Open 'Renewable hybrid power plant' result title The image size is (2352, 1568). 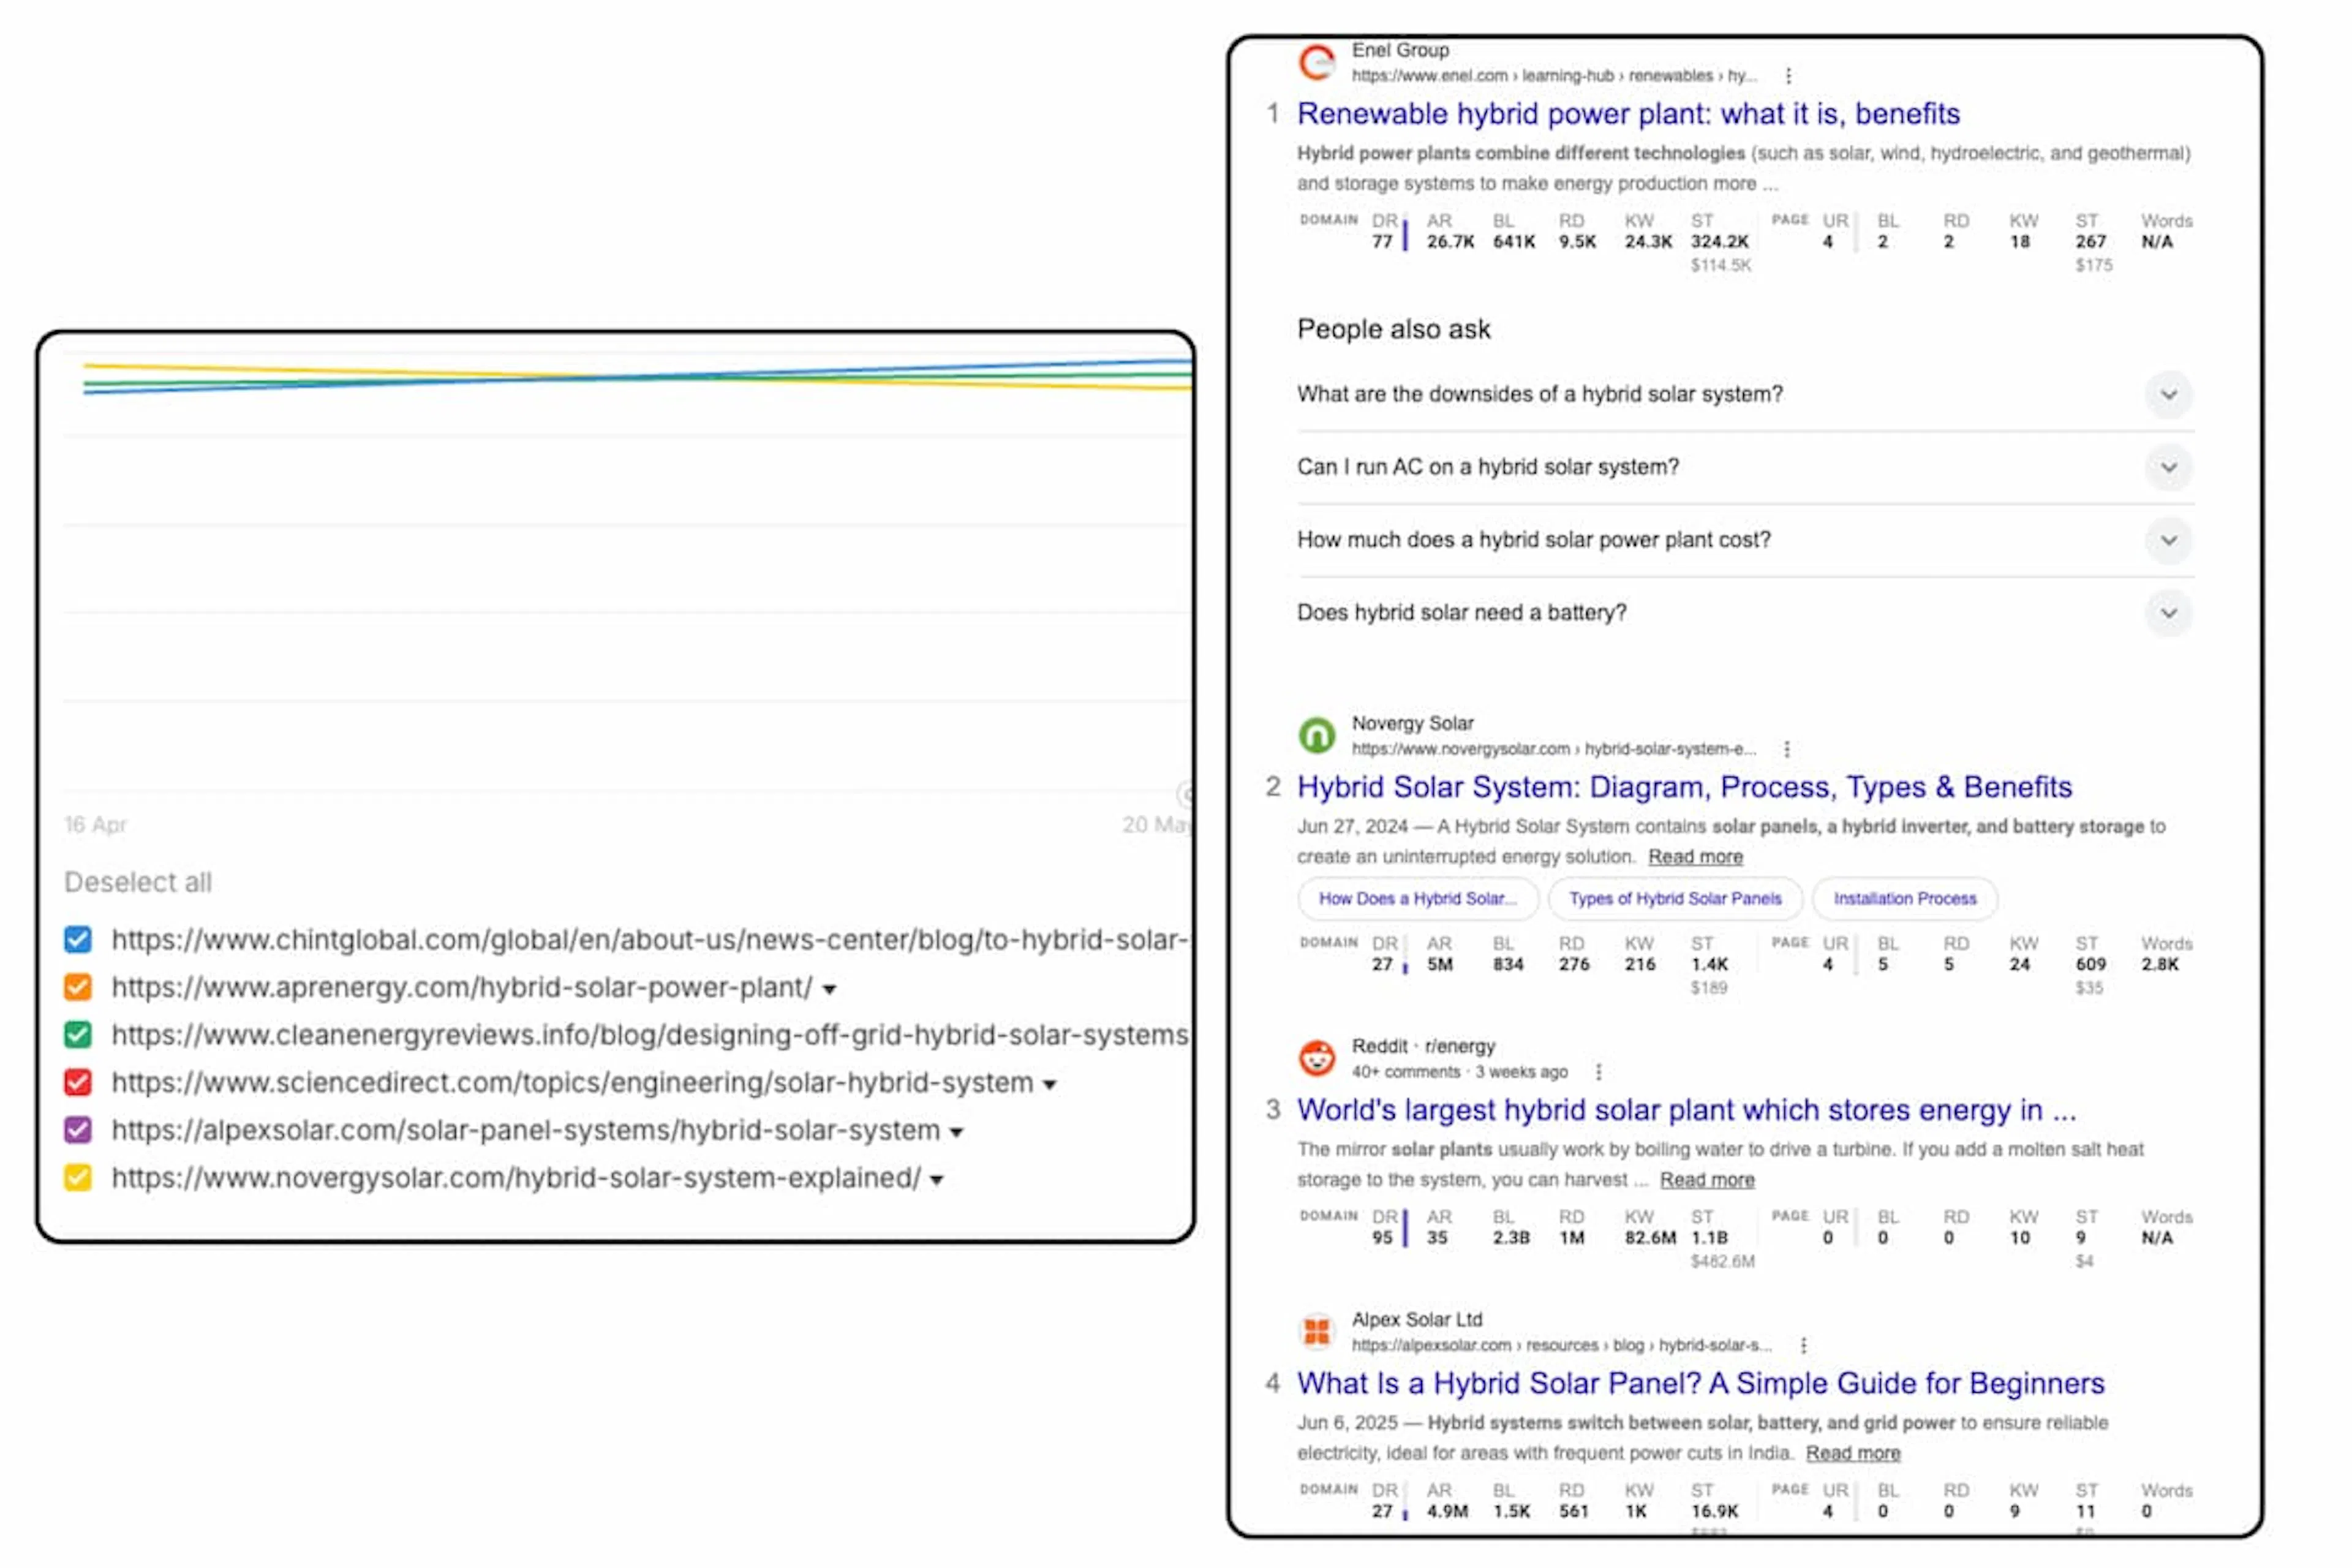tap(1628, 114)
